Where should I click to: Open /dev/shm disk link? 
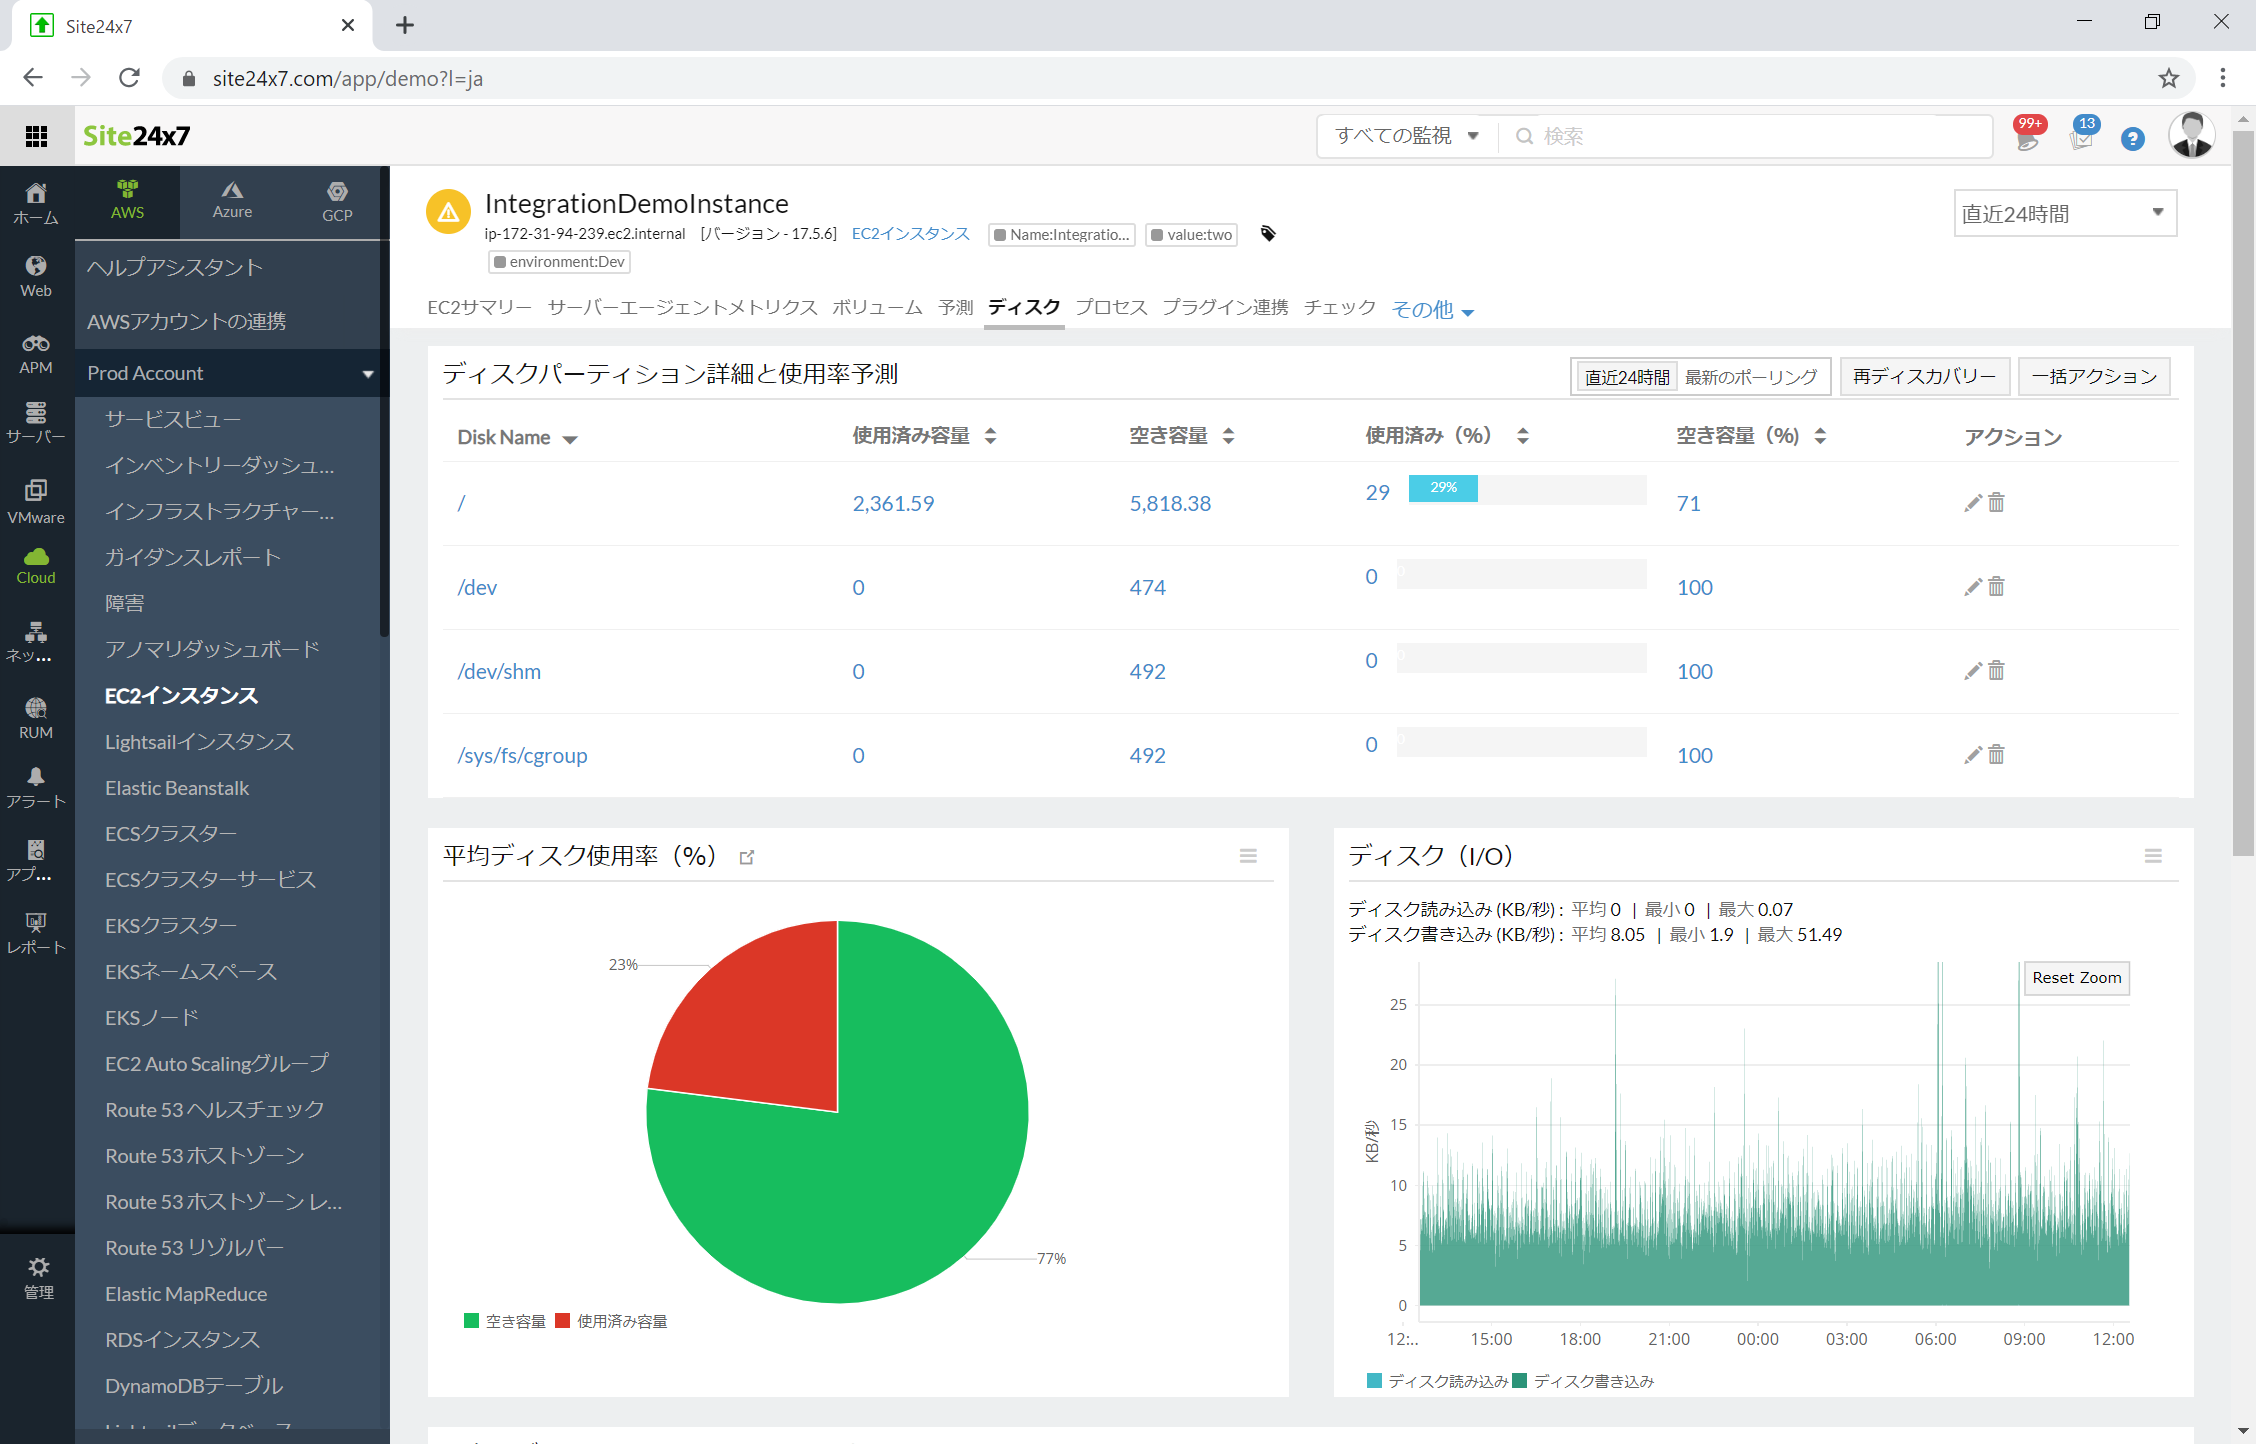[x=499, y=671]
